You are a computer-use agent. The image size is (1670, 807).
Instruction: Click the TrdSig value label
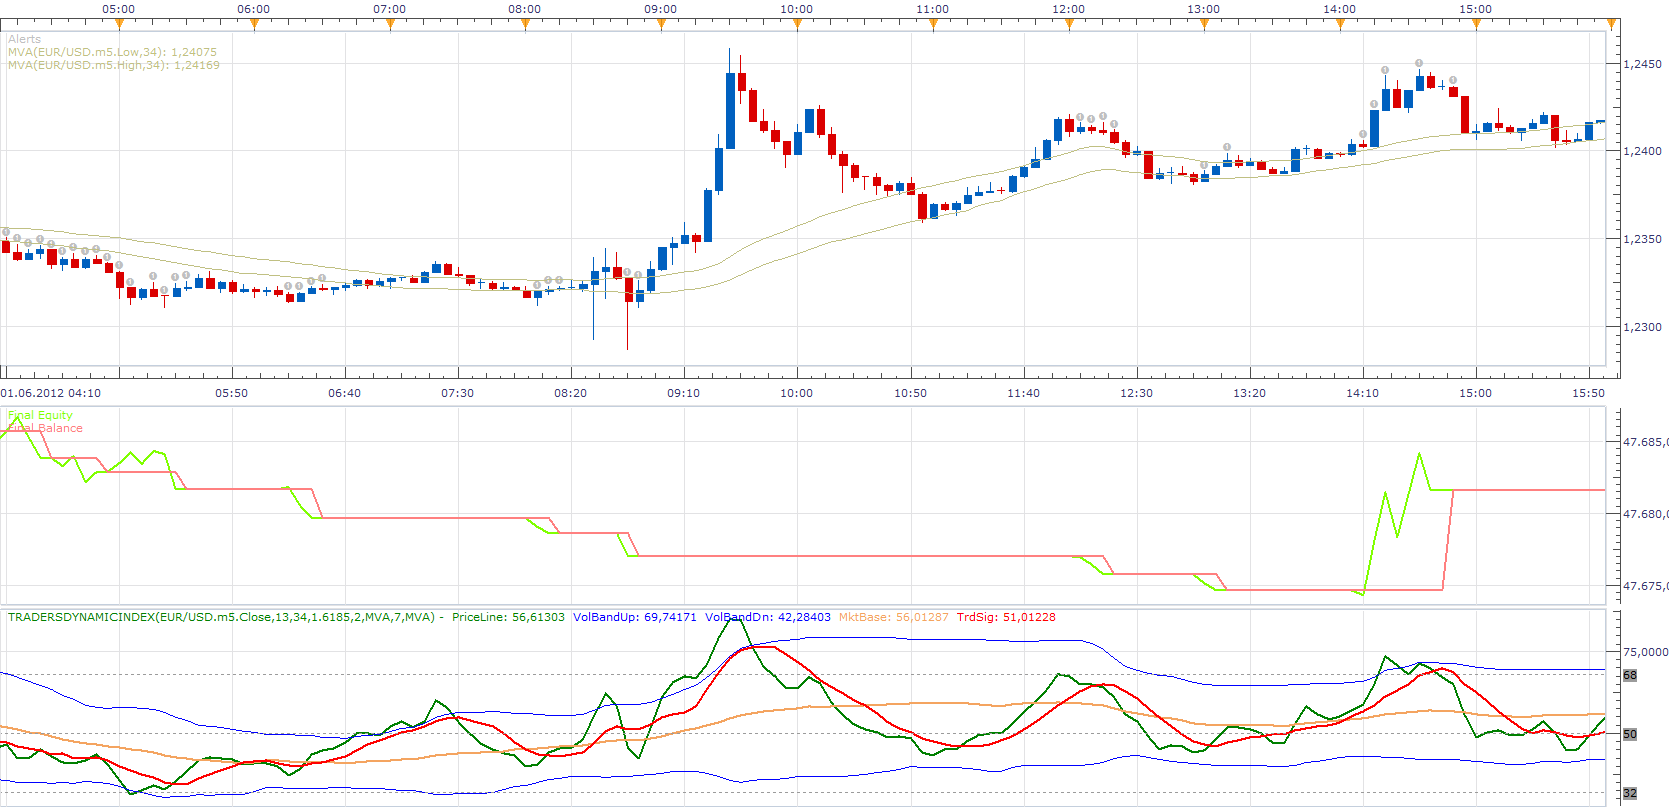click(x=1006, y=617)
